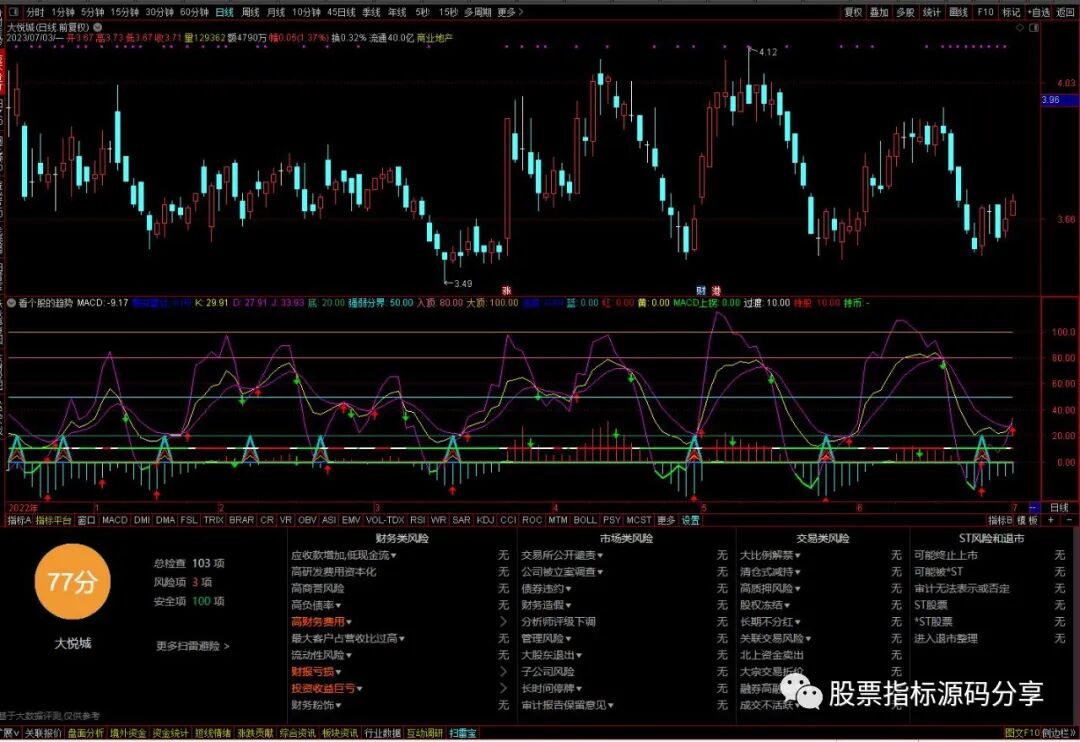Click the 日线 period box on time axis
Viewport: 1080px width, 742px height.
[1059, 508]
